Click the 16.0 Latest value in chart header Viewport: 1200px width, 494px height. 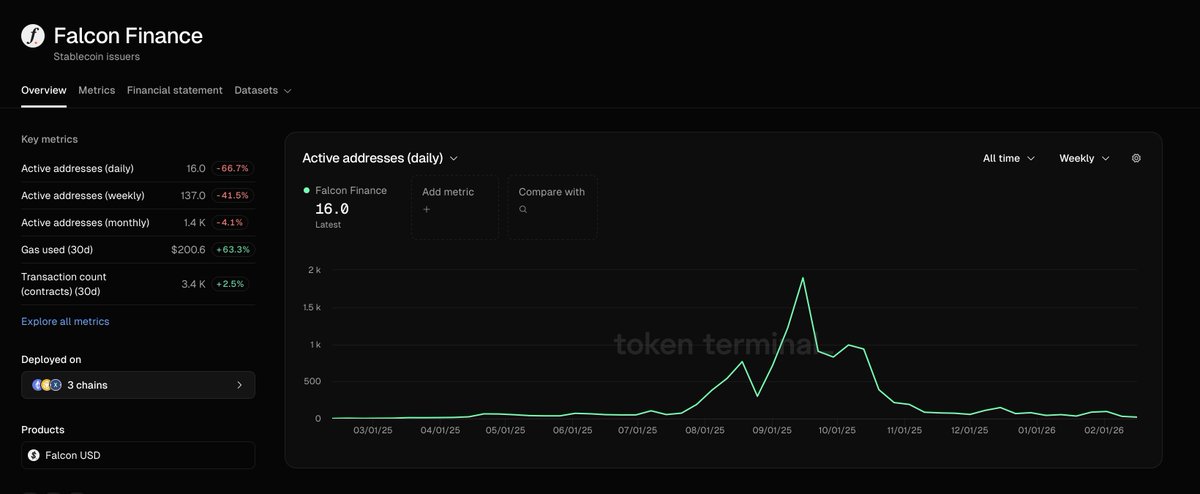point(332,209)
